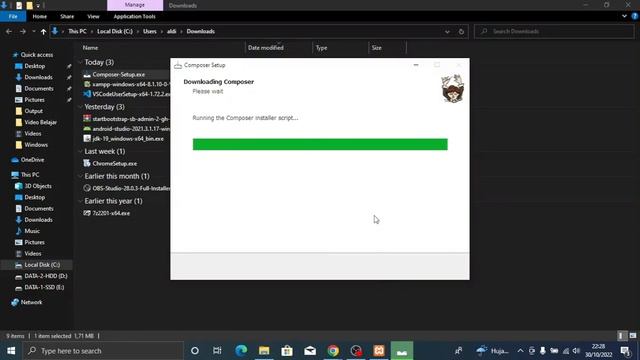Click the Composer Setup progress bar
Screen dimensions: 640x360
(x=320, y=144)
